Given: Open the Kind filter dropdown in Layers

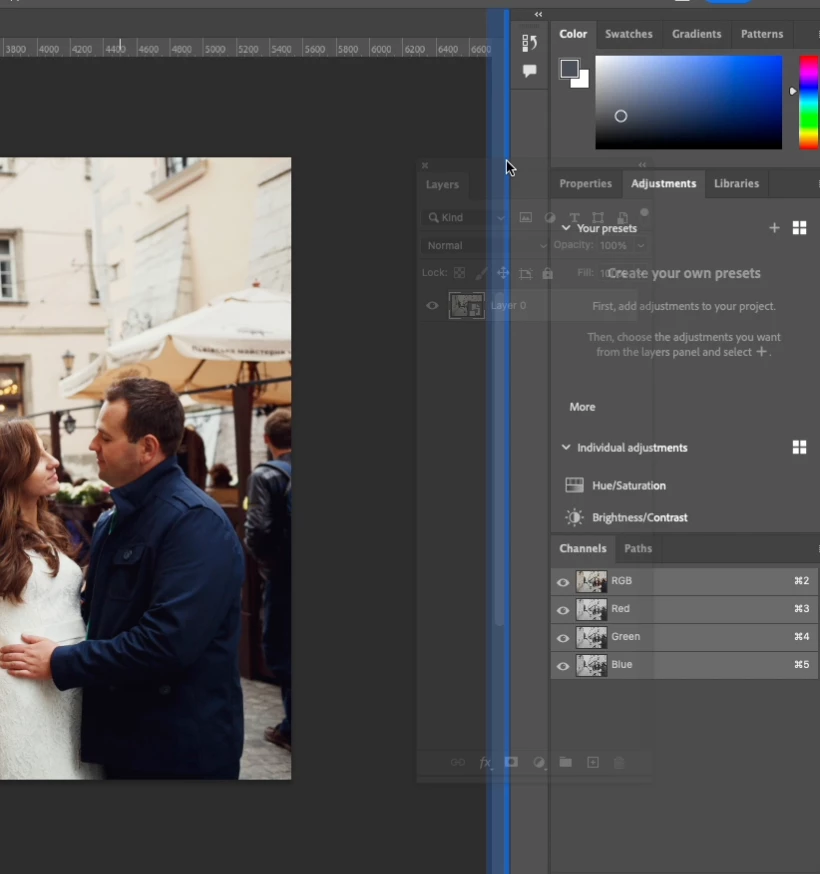Looking at the screenshot, I should (465, 217).
